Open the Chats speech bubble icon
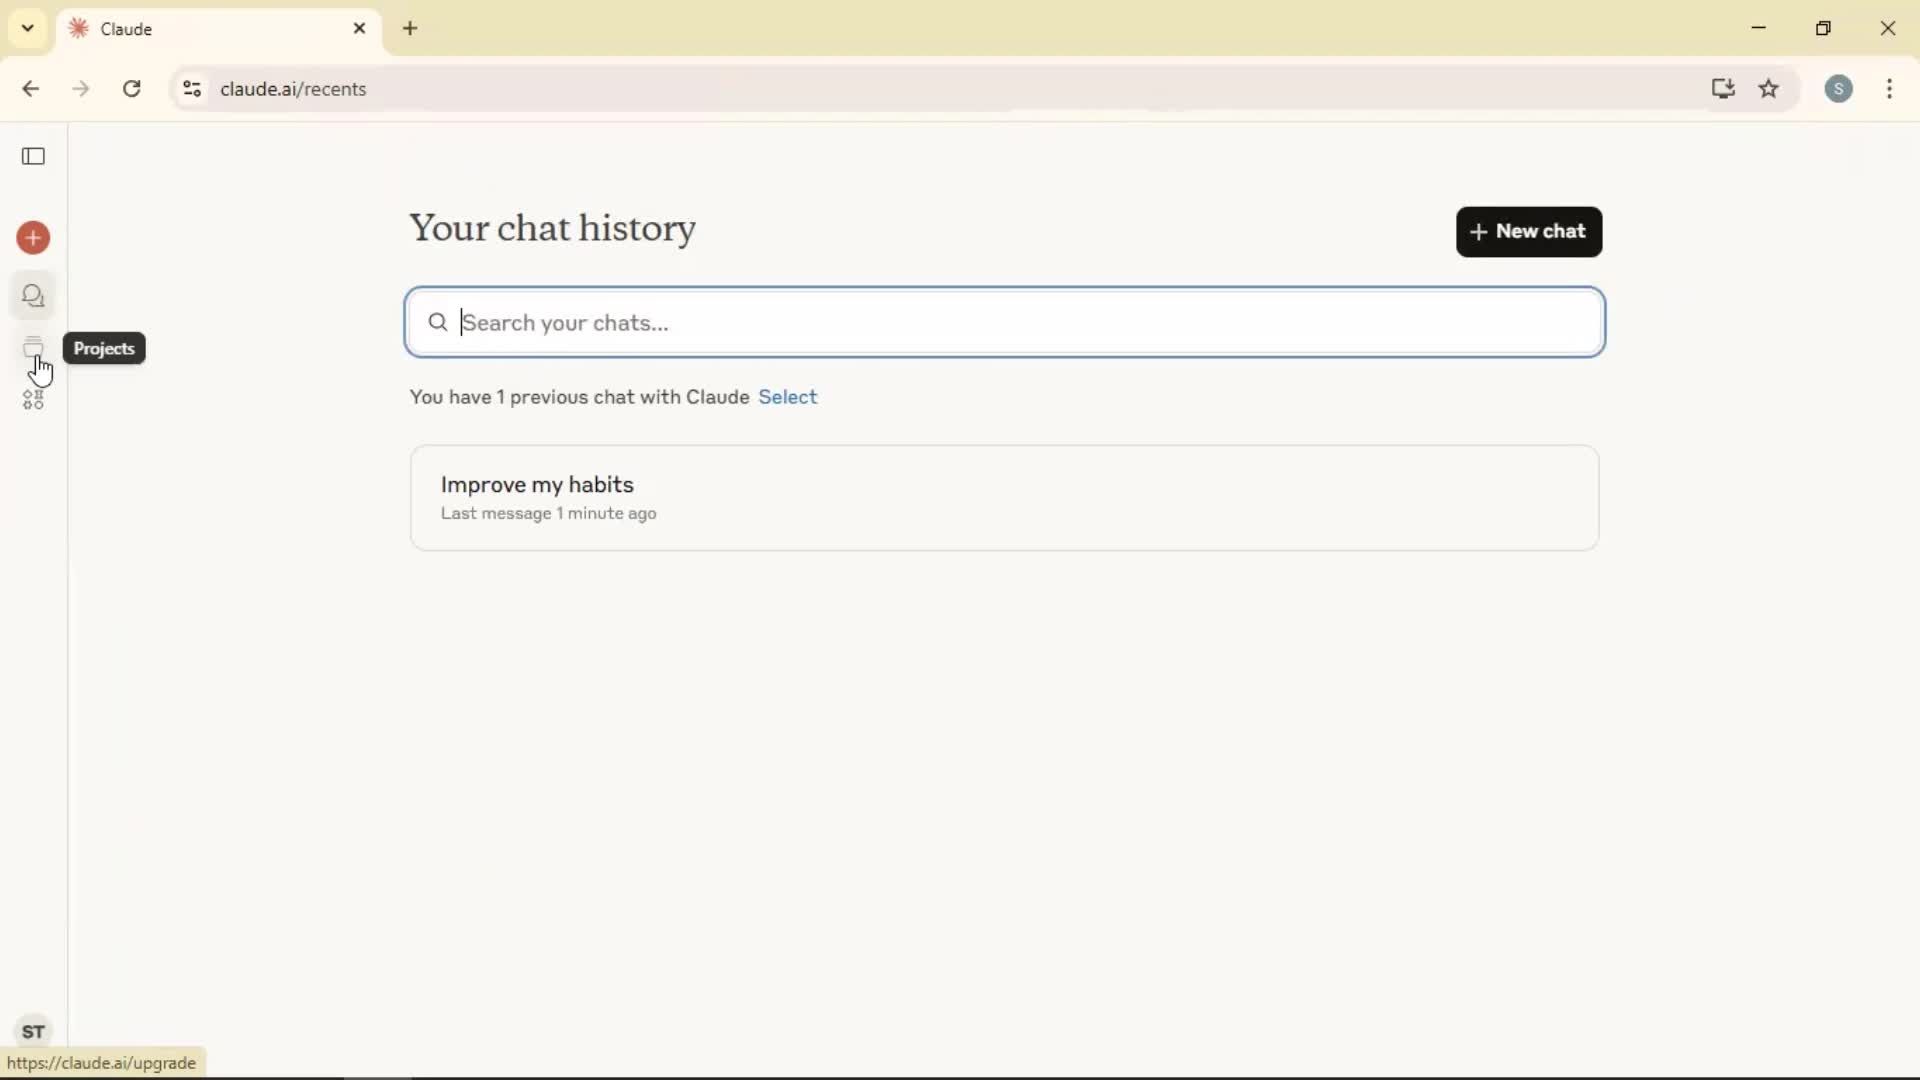 tap(33, 296)
